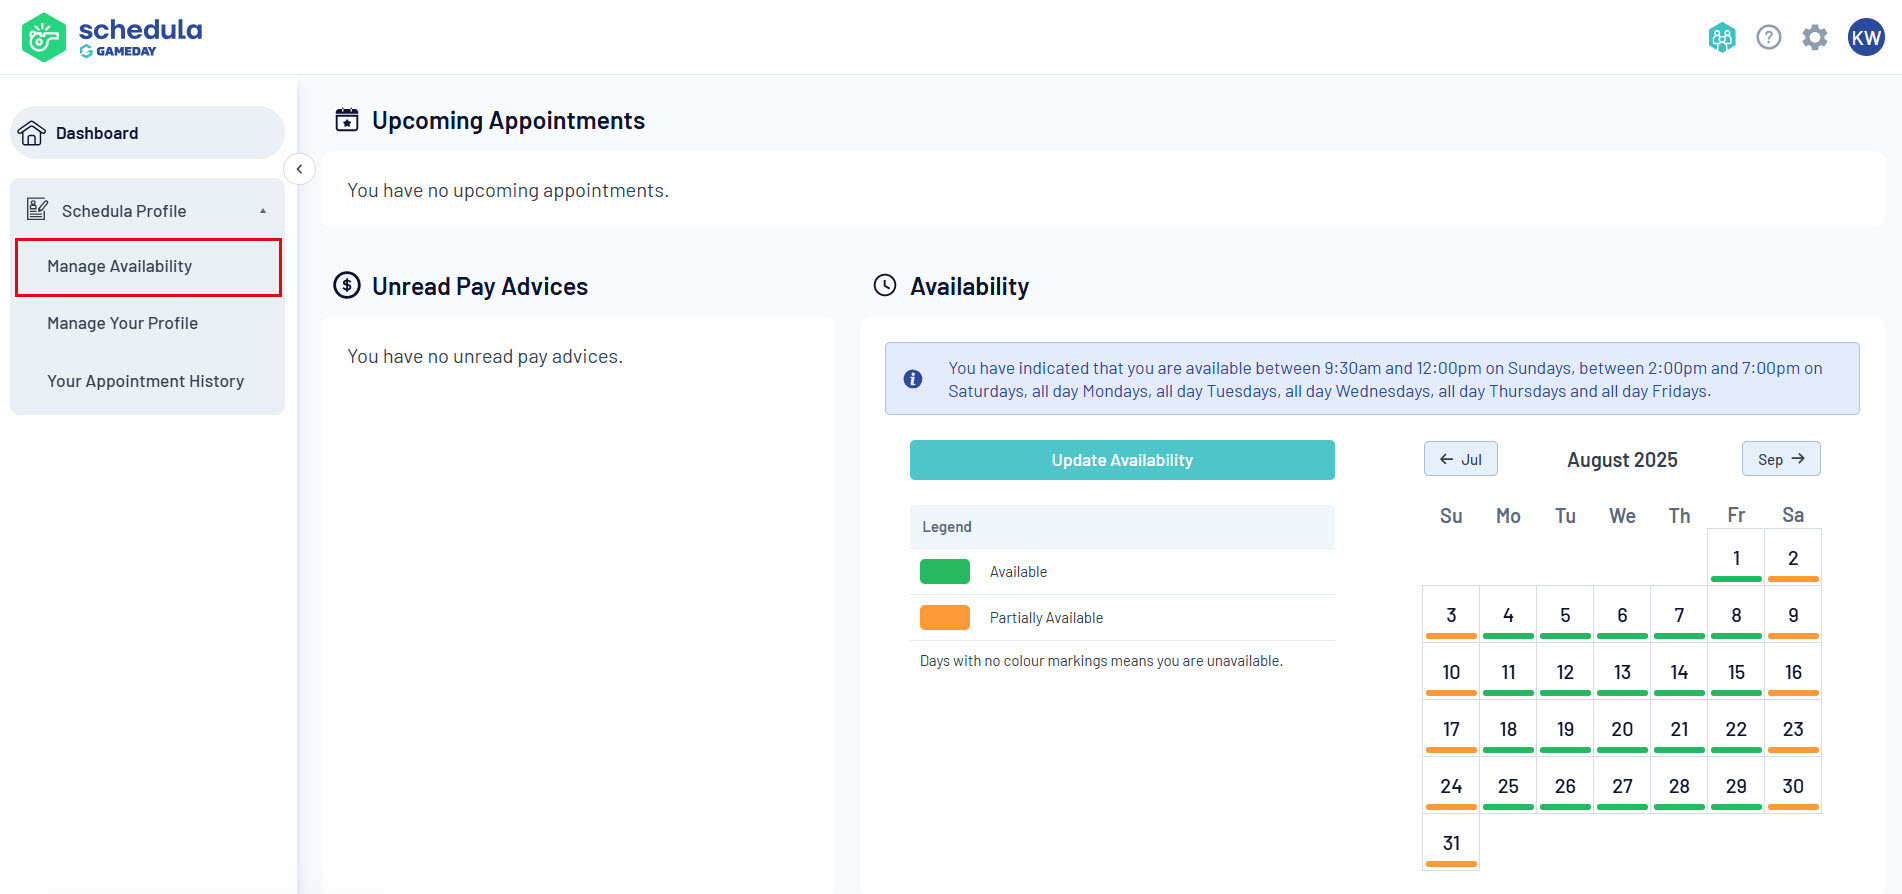Viewport: 1902px width, 894px height.
Task: Click the Upcoming Appointments heading
Action: tap(508, 120)
